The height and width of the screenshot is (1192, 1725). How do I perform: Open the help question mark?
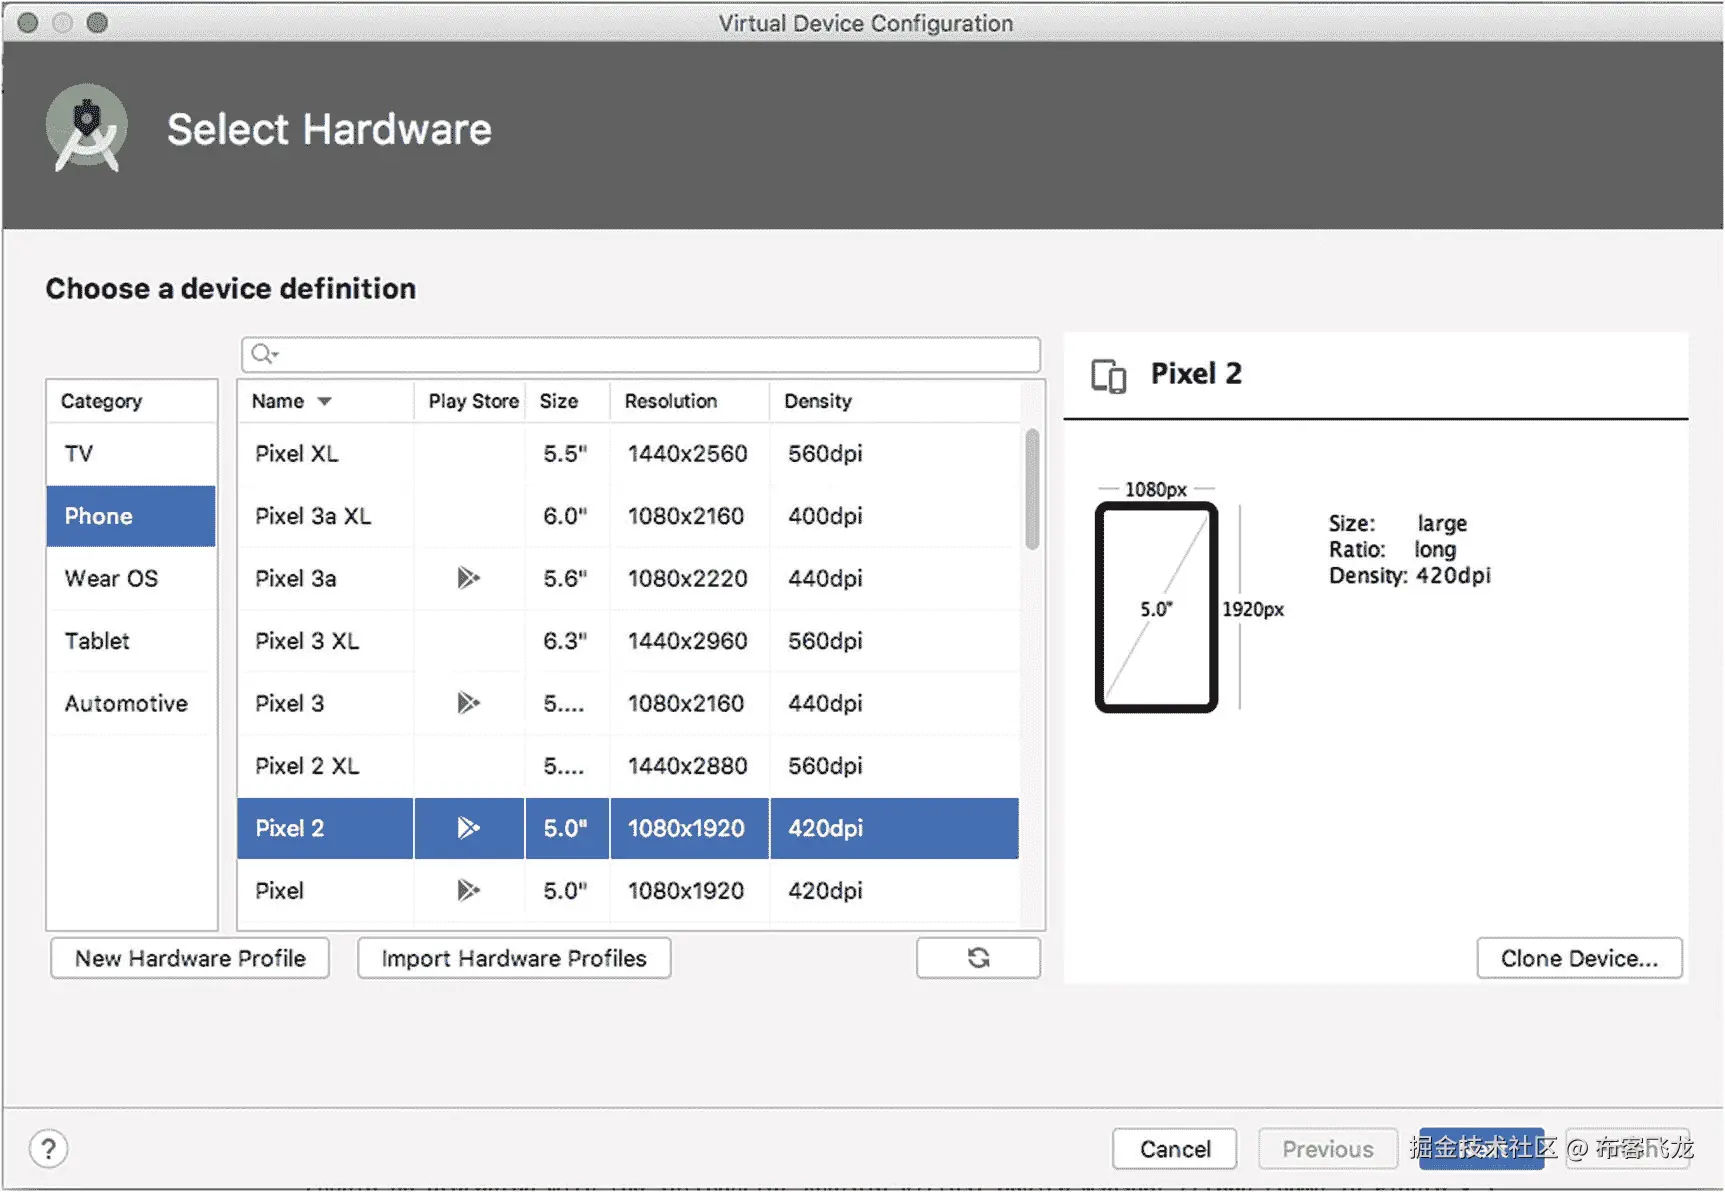click(x=48, y=1149)
